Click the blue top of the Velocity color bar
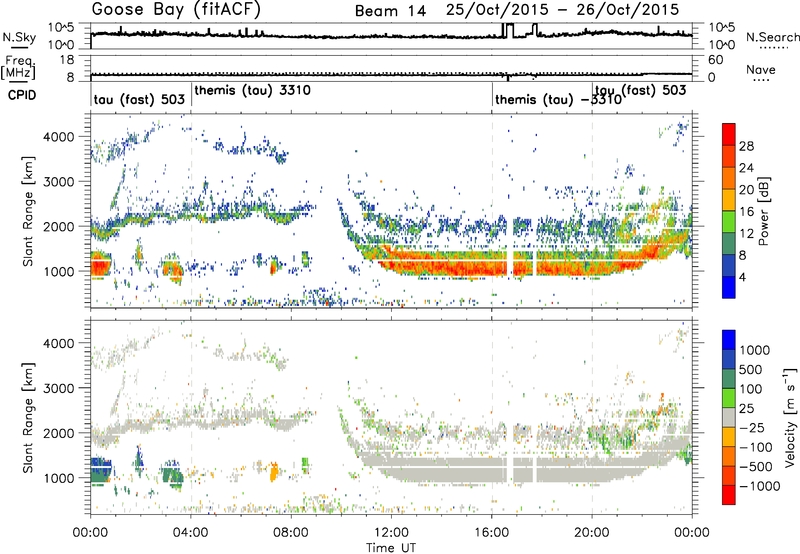Screen dimensions: 800x554 729,340
